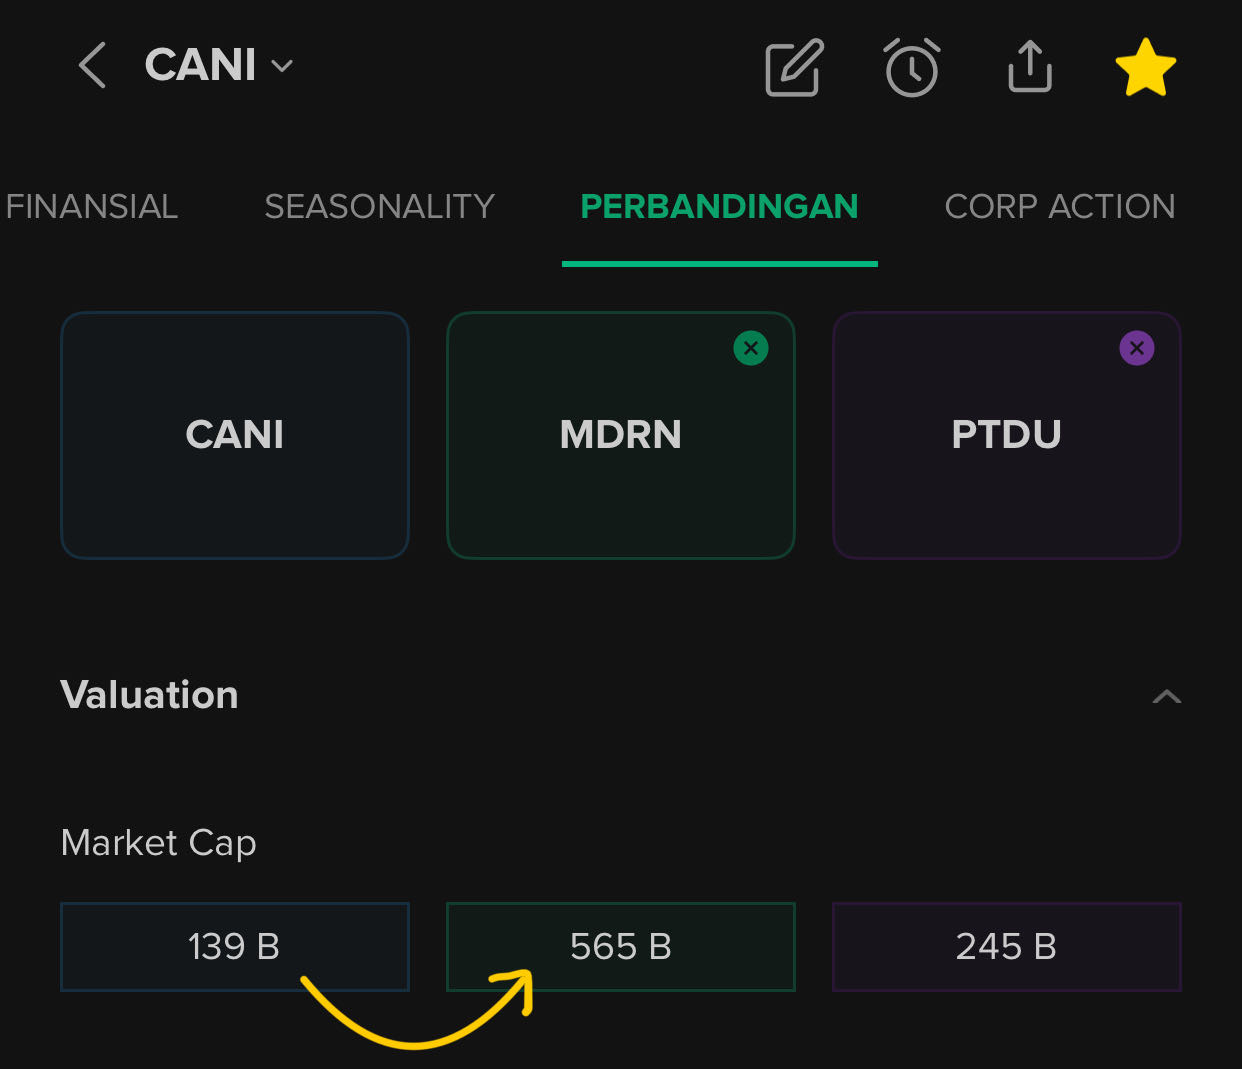The image size is (1242, 1069).
Task: Tap the share icon
Action: [1030, 67]
